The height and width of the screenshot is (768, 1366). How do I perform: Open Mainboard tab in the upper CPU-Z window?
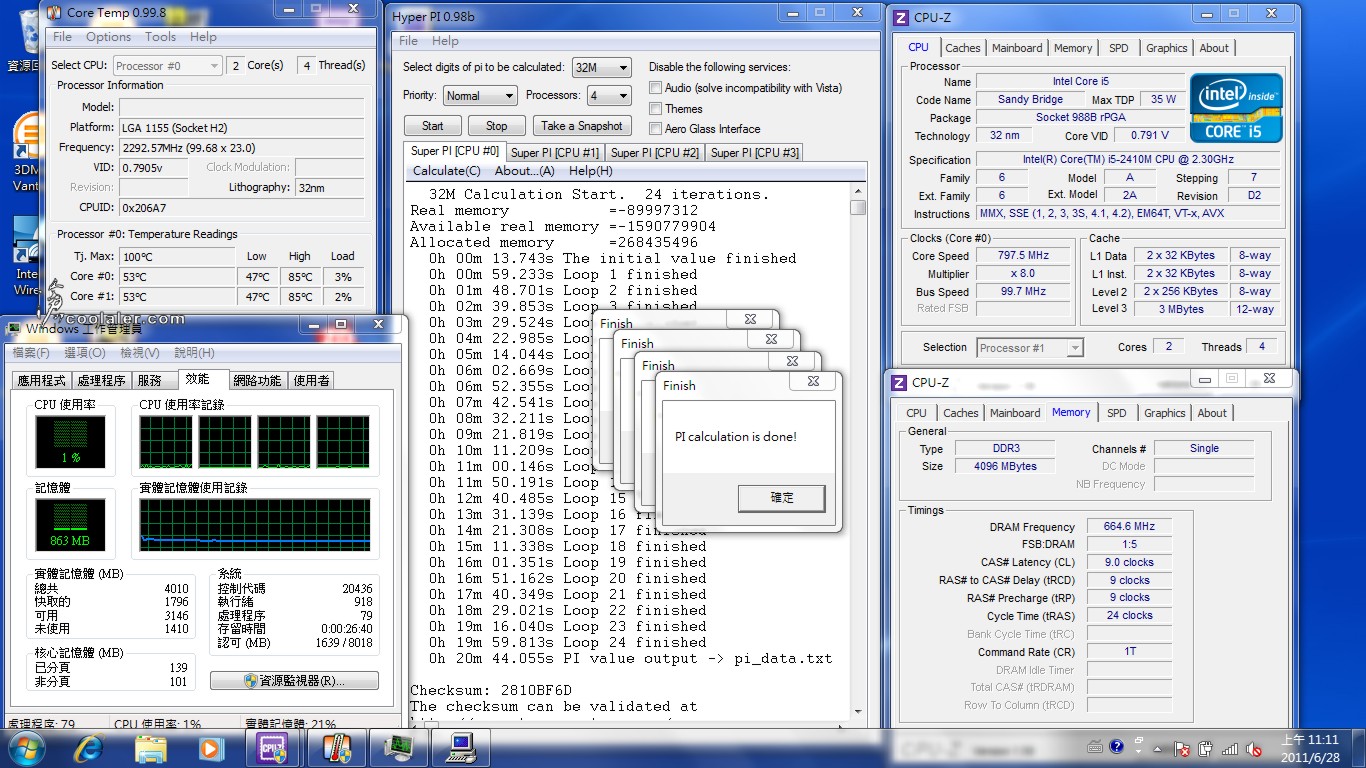(1017, 48)
